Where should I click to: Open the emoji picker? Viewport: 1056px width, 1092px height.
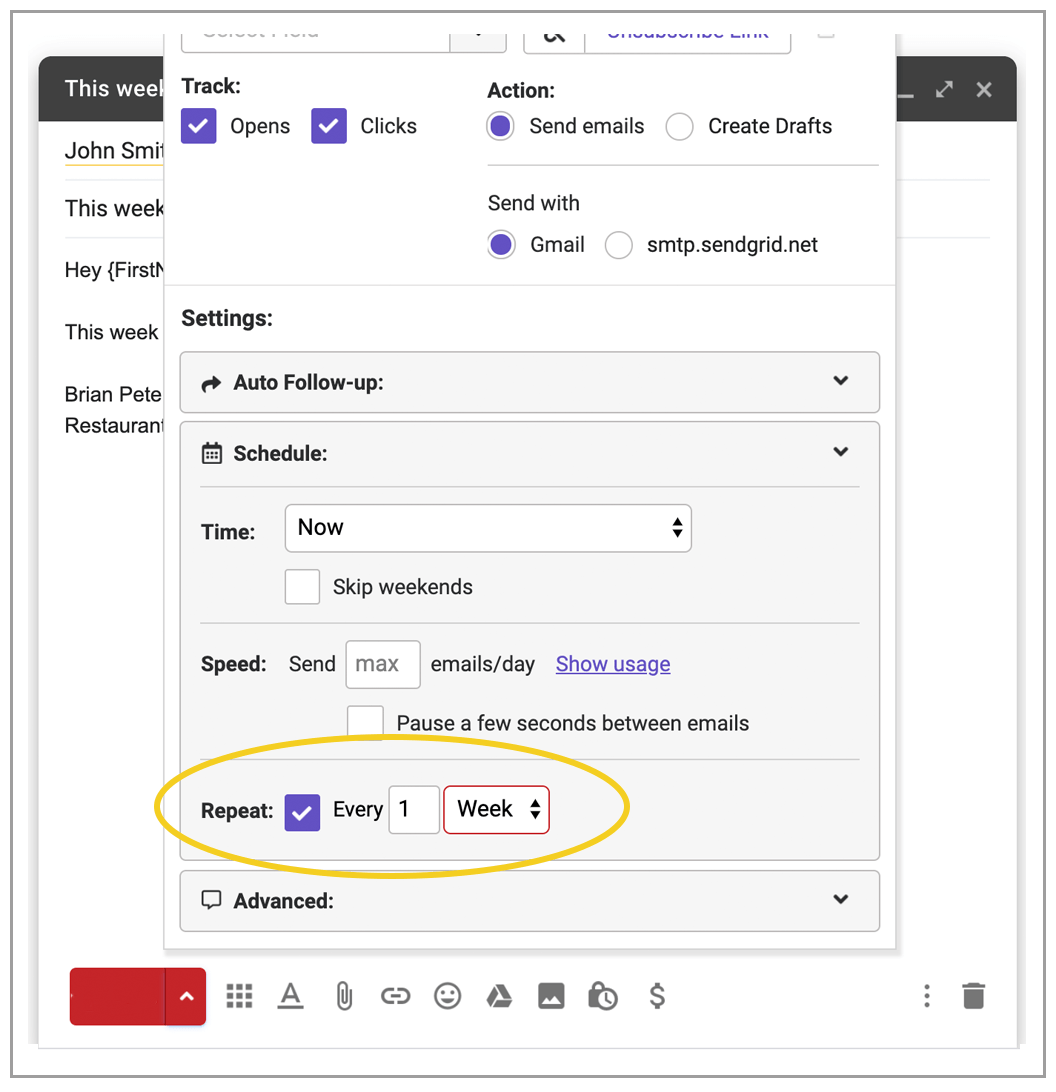point(447,996)
